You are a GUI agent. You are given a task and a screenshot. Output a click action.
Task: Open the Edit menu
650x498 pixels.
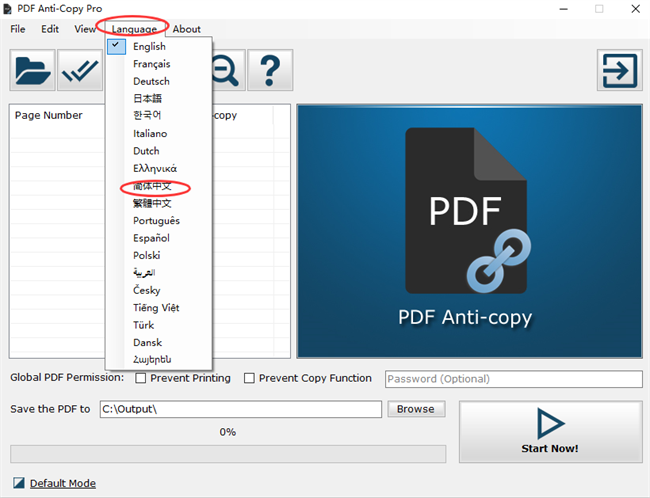pos(50,29)
